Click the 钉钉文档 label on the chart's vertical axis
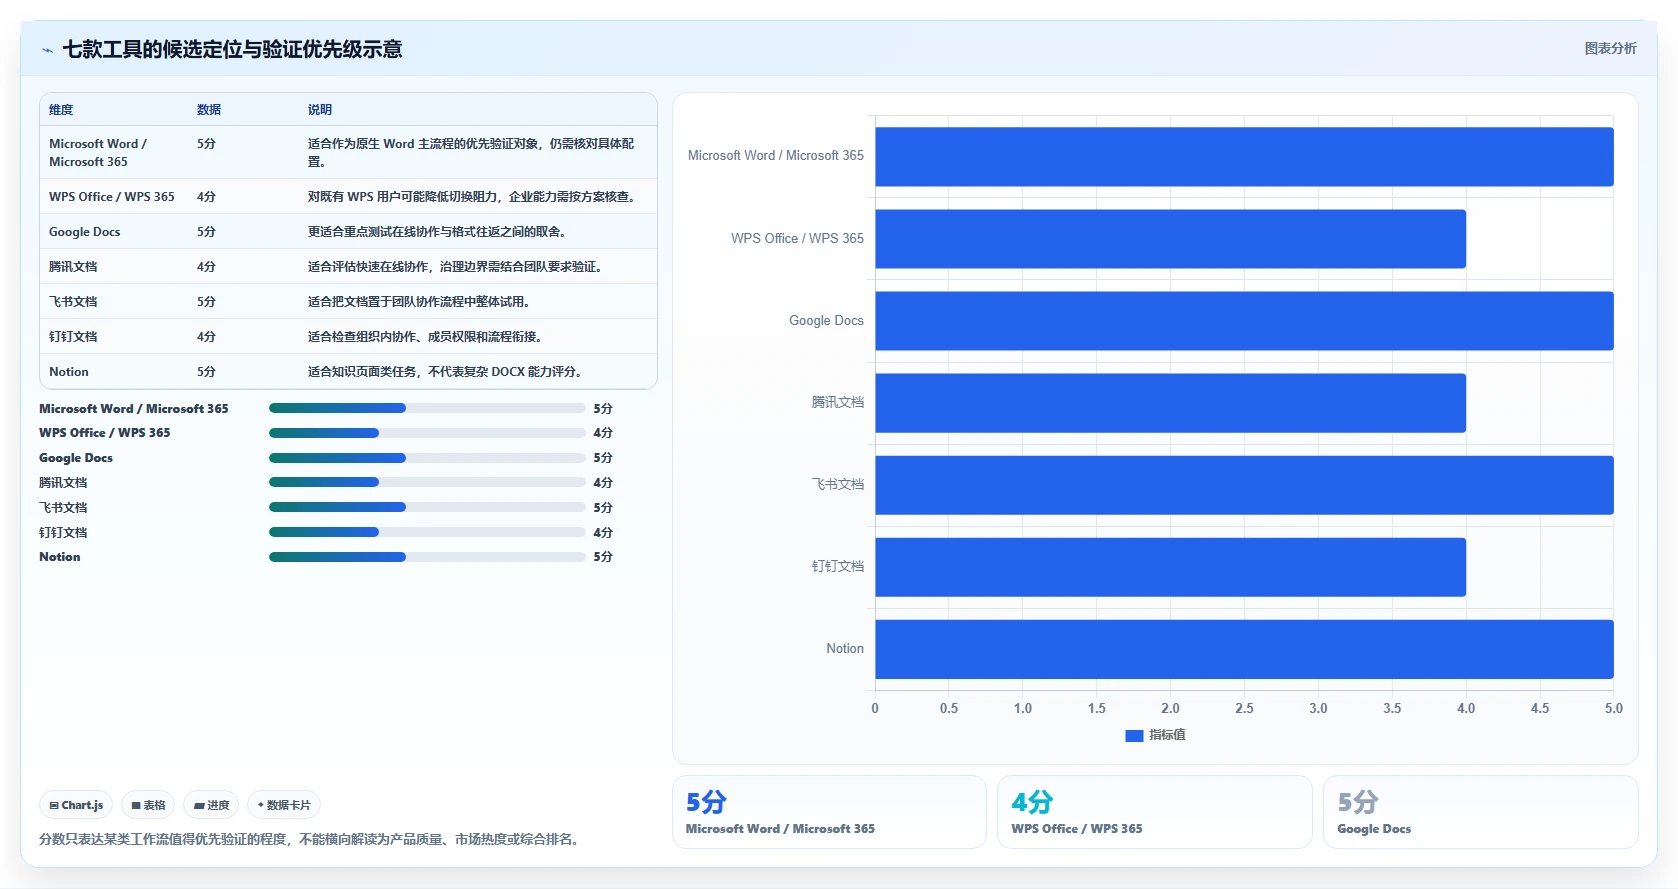 (x=838, y=566)
